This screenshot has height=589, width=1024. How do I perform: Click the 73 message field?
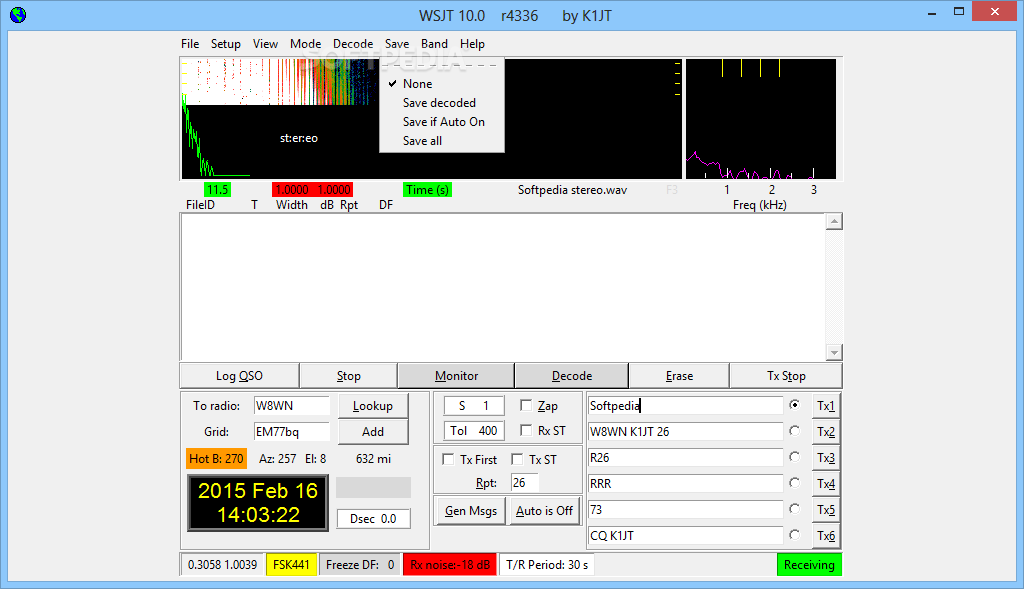pyautogui.click(x=685, y=509)
